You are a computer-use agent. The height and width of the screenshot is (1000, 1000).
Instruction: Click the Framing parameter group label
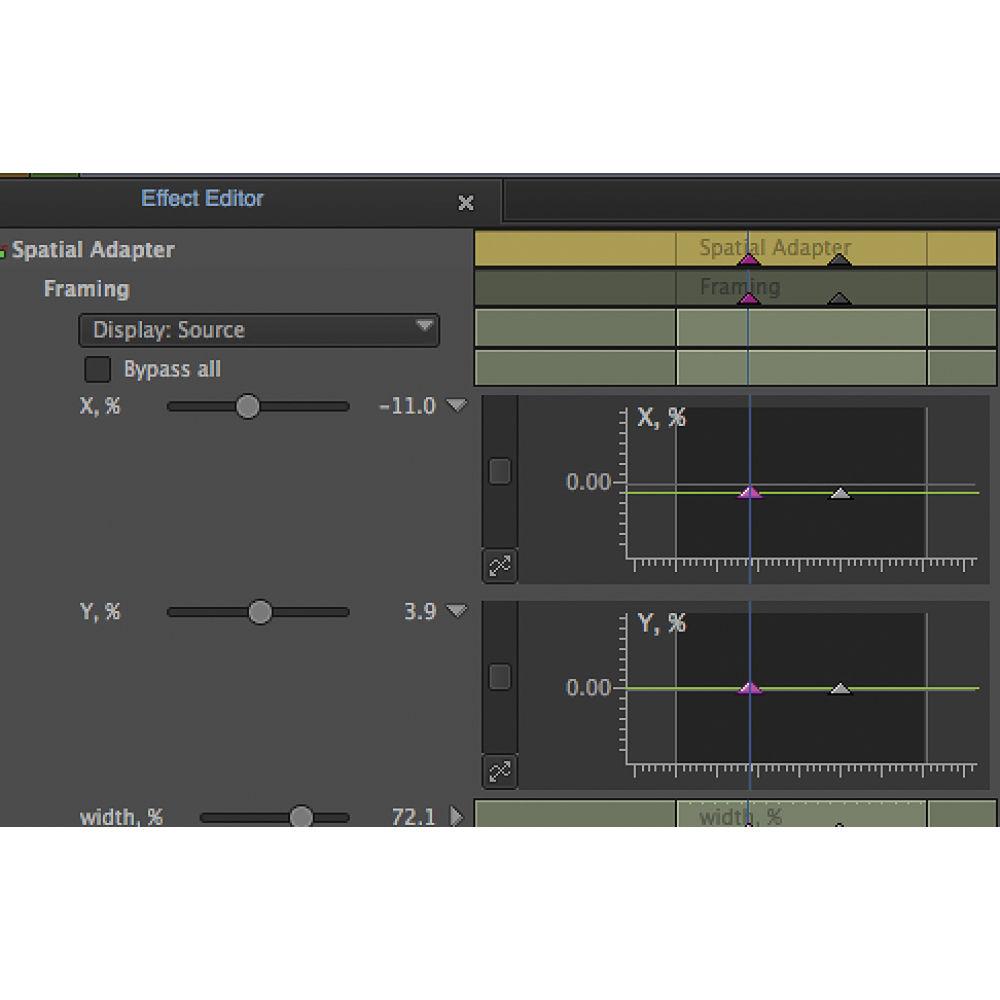click(85, 289)
